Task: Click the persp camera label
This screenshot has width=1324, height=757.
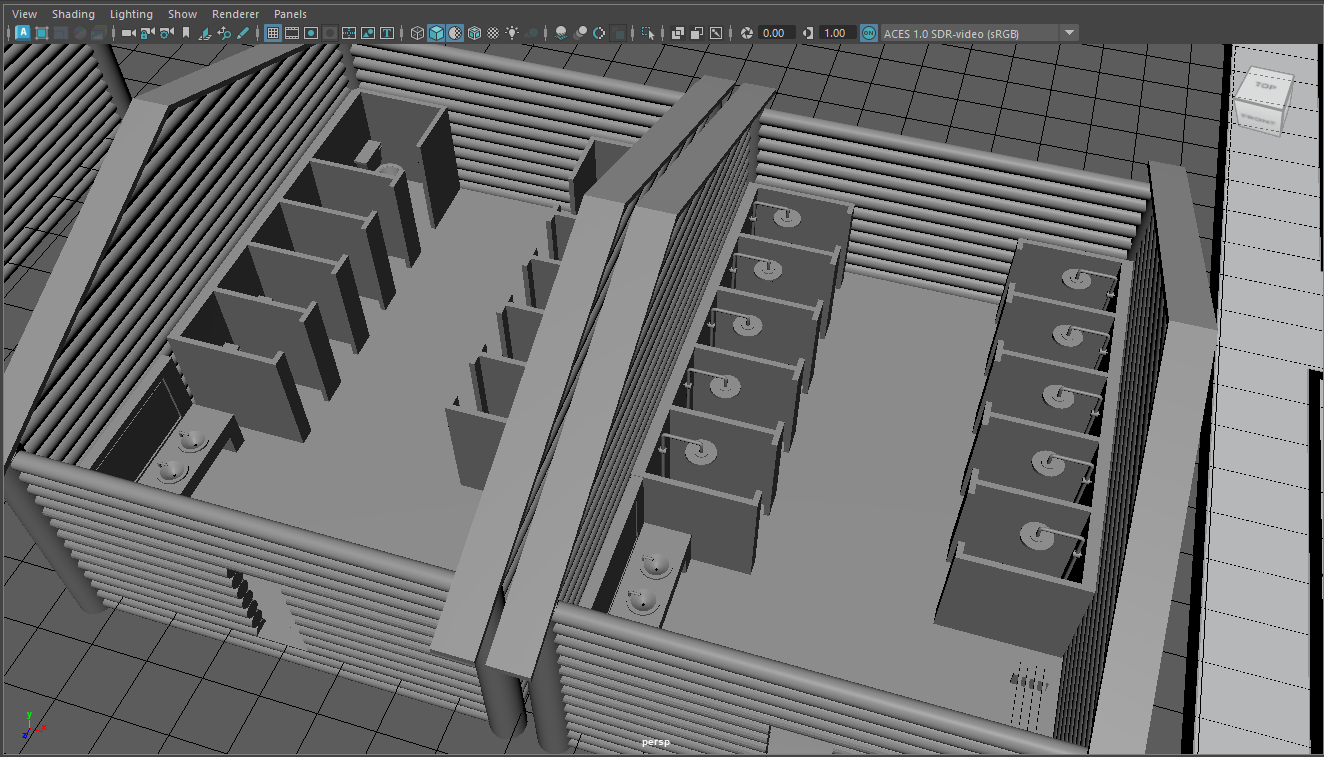Action: click(656, 742)
